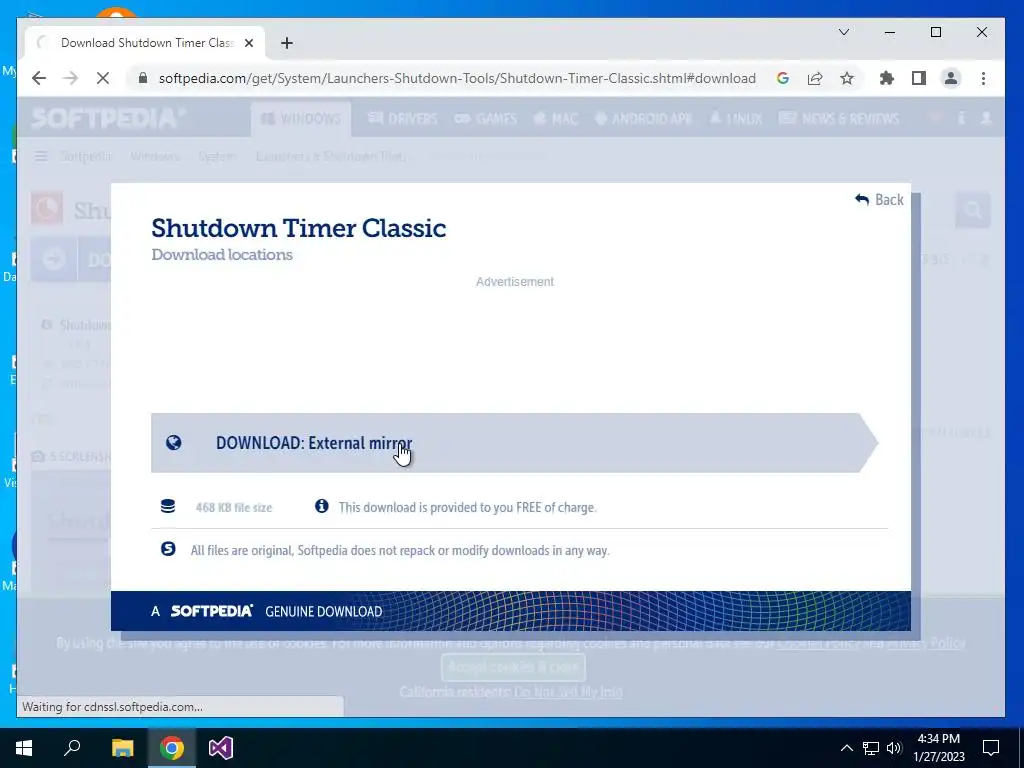Close the Download Shutdown Timer Classic tab
This screenshot has width=1024, height=768.
point(249,43)
